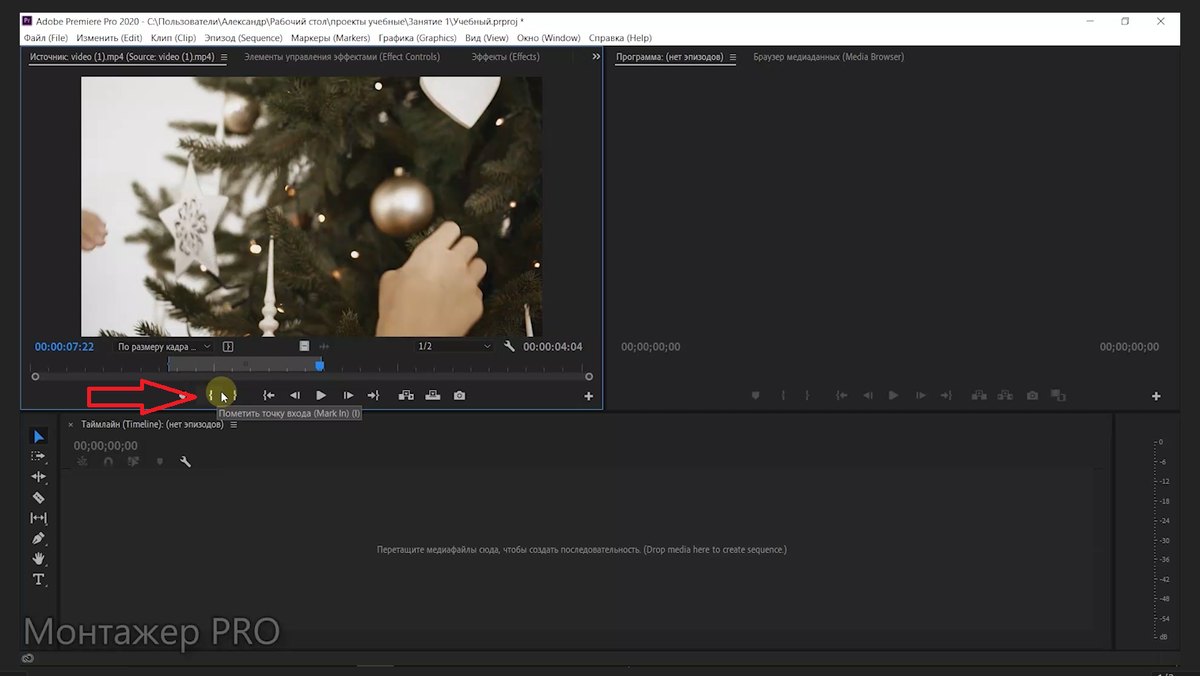The image size is (1200, 676).
Task: Click the Lift button in Program monitor
Action: [x=979, y=396]
